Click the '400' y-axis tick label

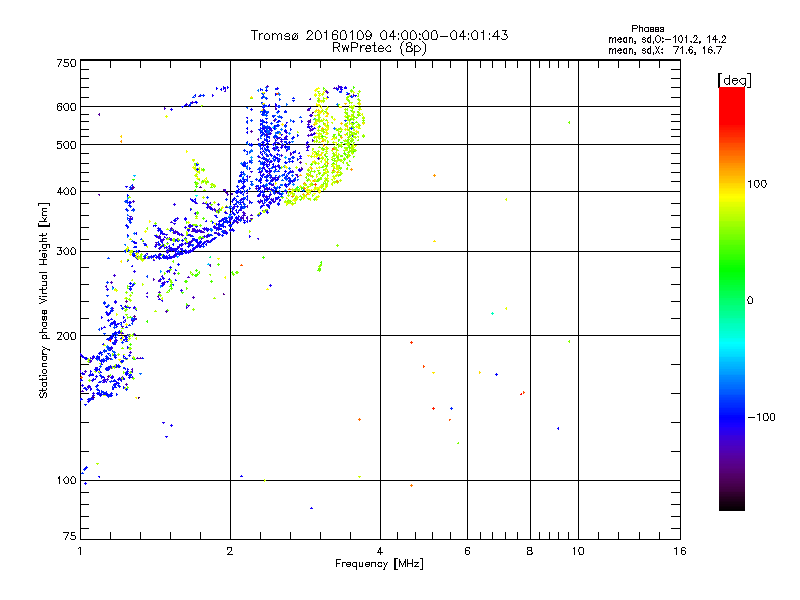tap(66, 192)
